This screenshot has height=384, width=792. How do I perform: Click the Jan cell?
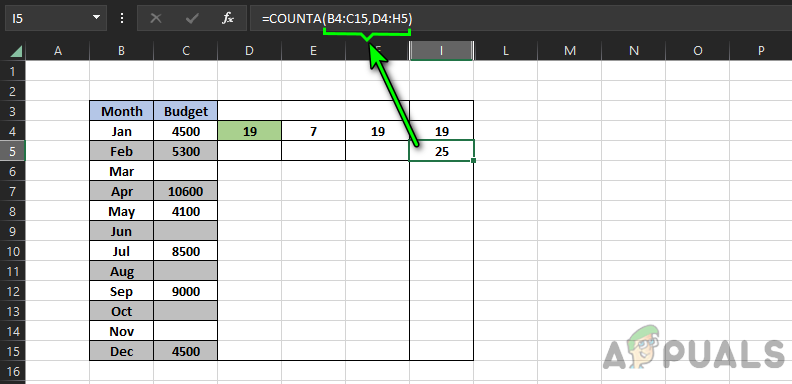pos(122,131)
